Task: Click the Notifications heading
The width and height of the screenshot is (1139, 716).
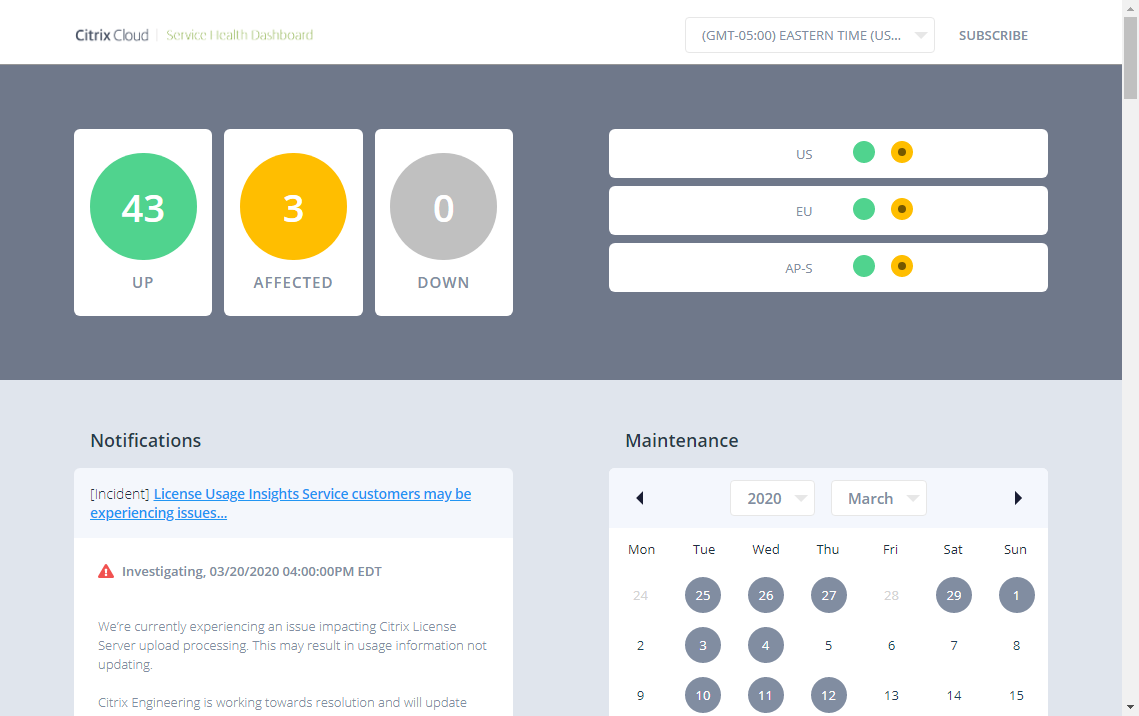Action: click(146, 441)
